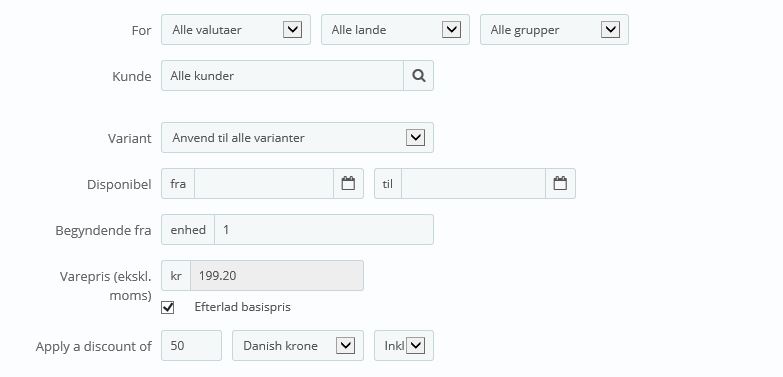This screenshot has height=377, width=783.
Task: Click the 'til' available date field
Action: click(473, 184)
